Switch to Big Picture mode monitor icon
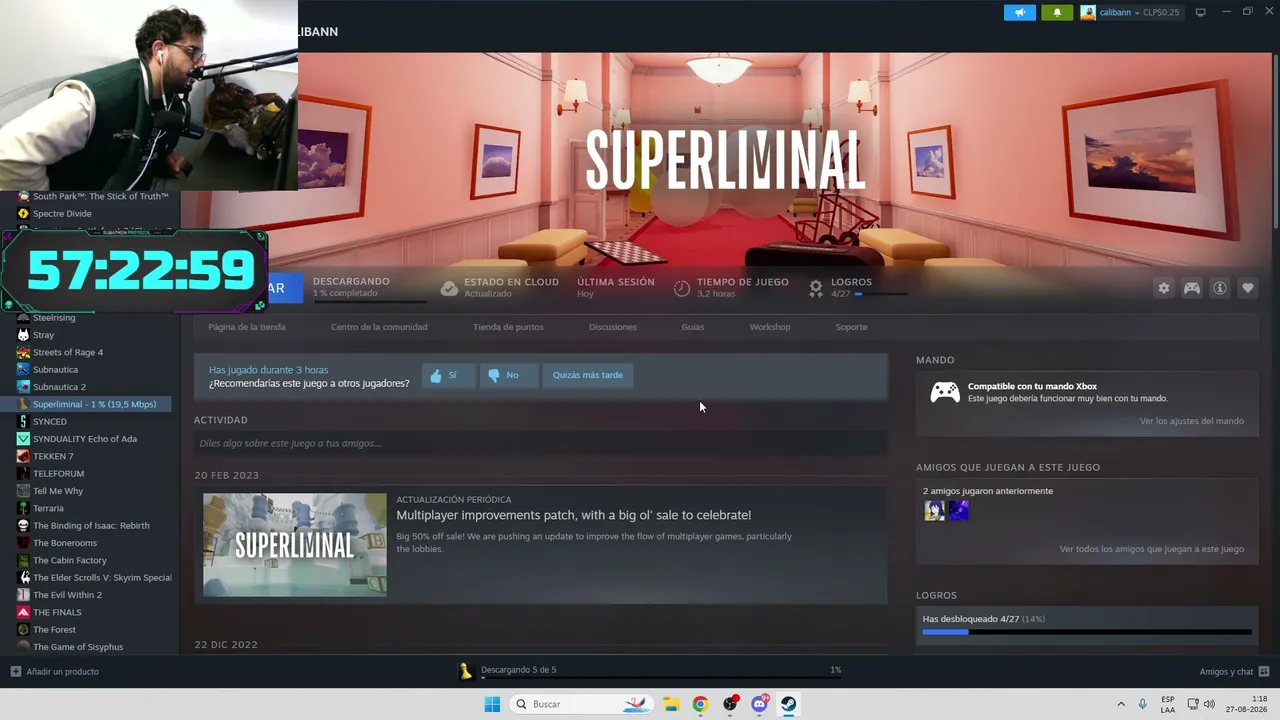 pos(1200,13)
